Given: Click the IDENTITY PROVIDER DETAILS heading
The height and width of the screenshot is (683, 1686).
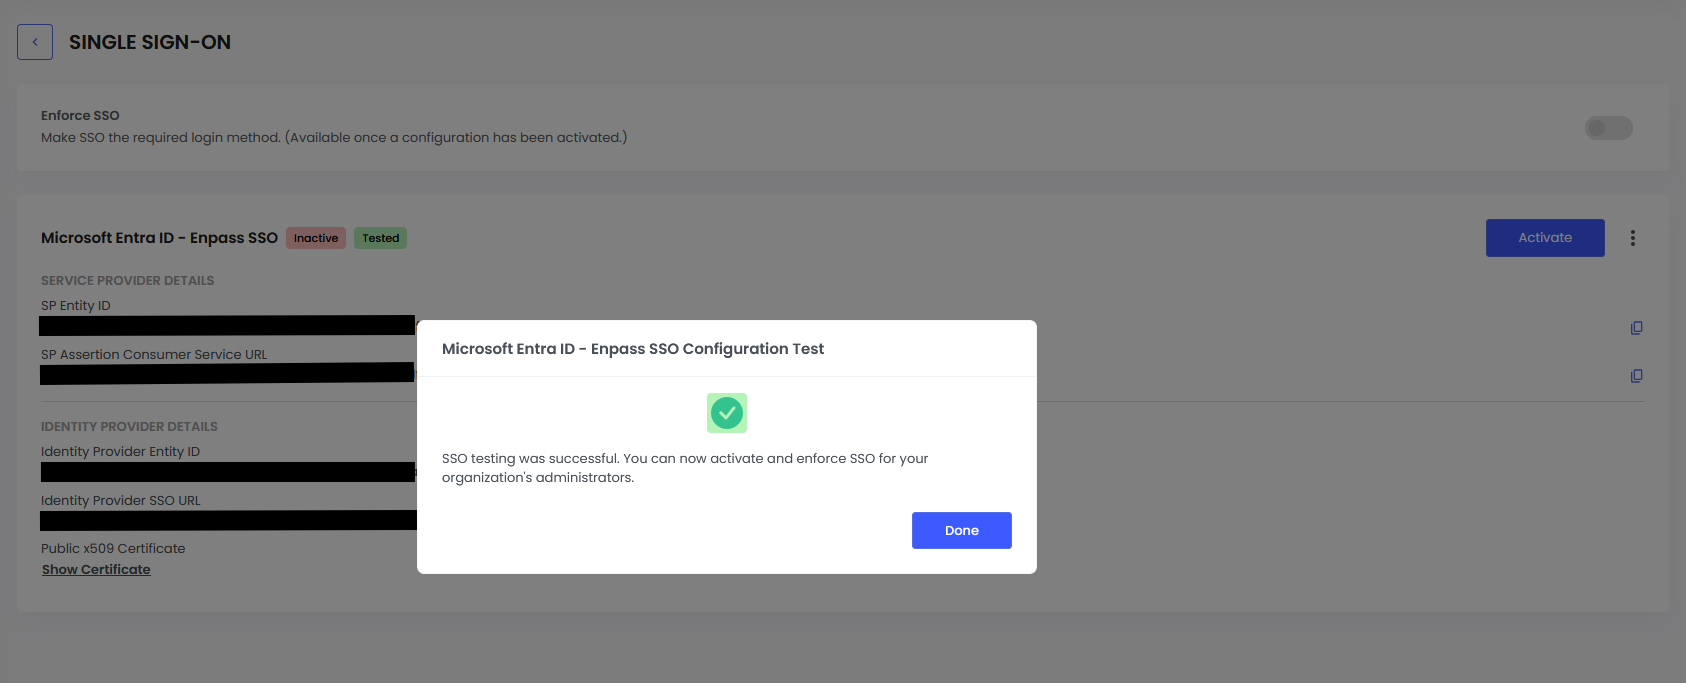Looking at the screenshot, I should (129, 427).
